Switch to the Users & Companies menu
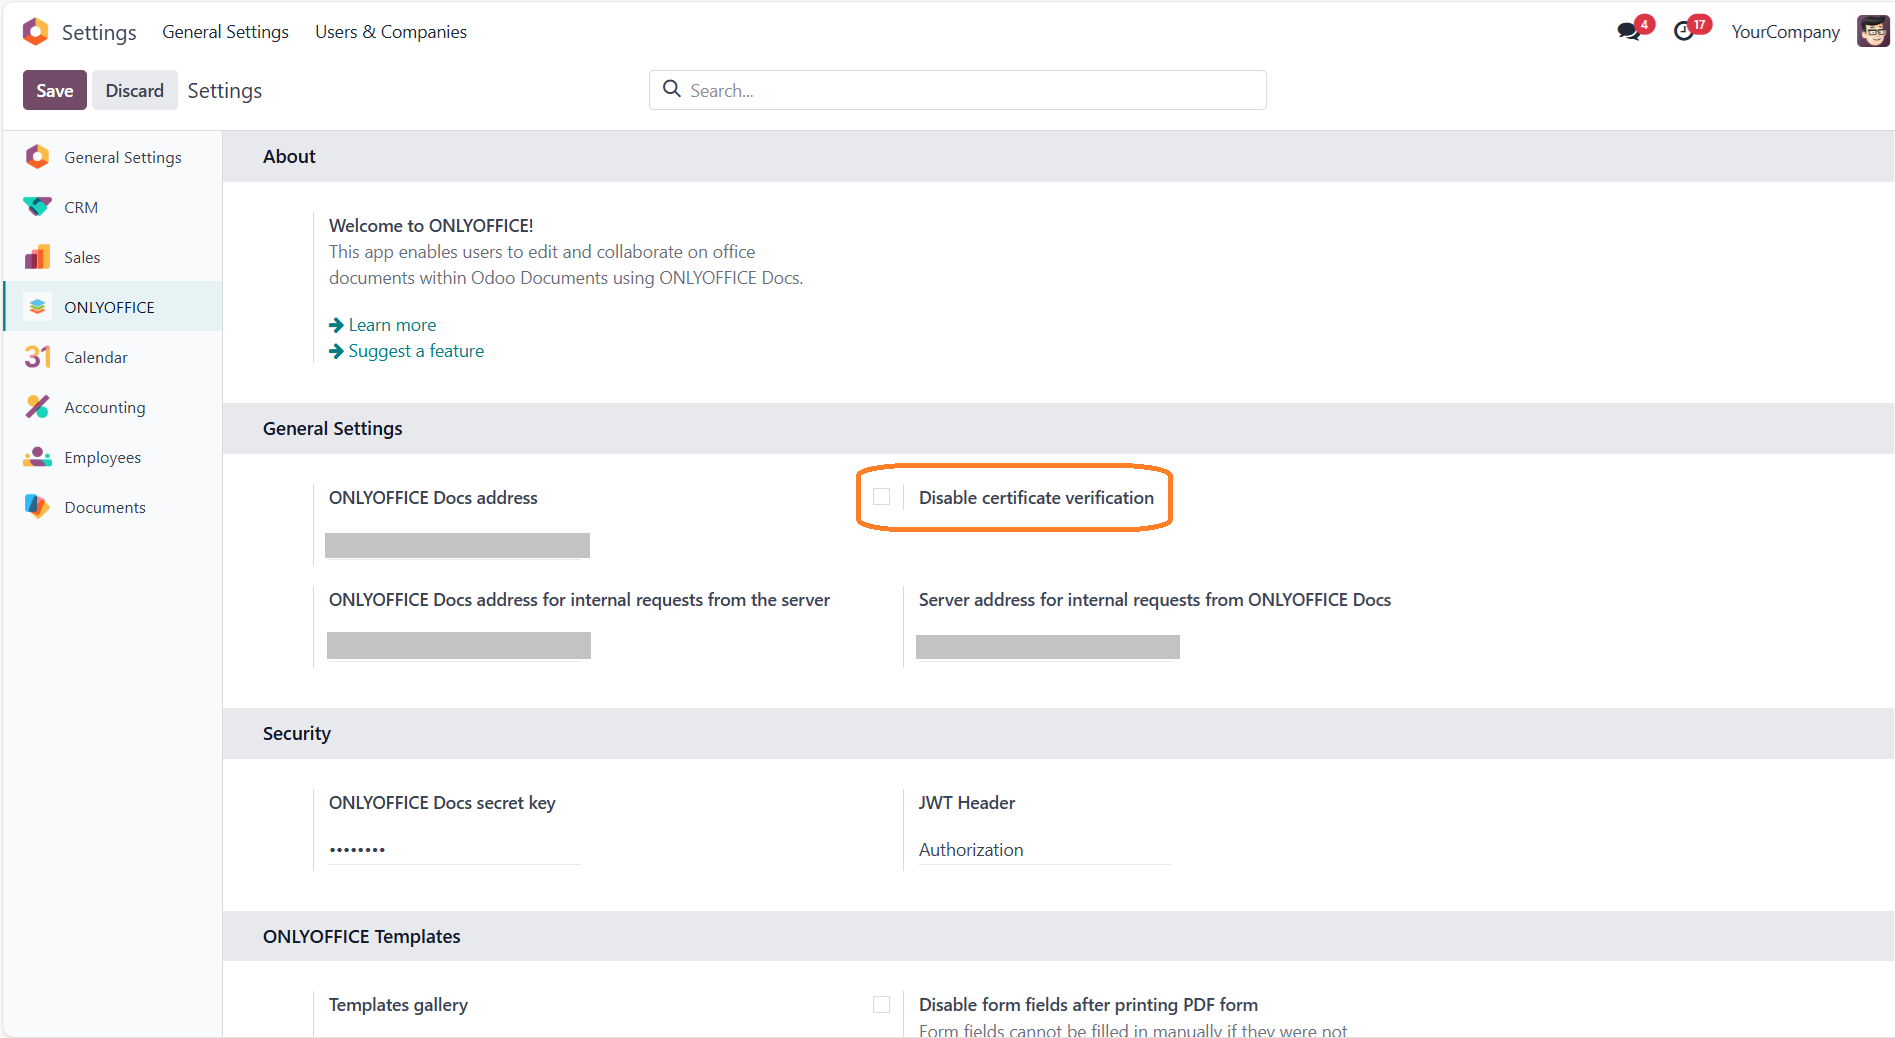Viewport: 1895px width, 1038px height. [x=390, y=31]
